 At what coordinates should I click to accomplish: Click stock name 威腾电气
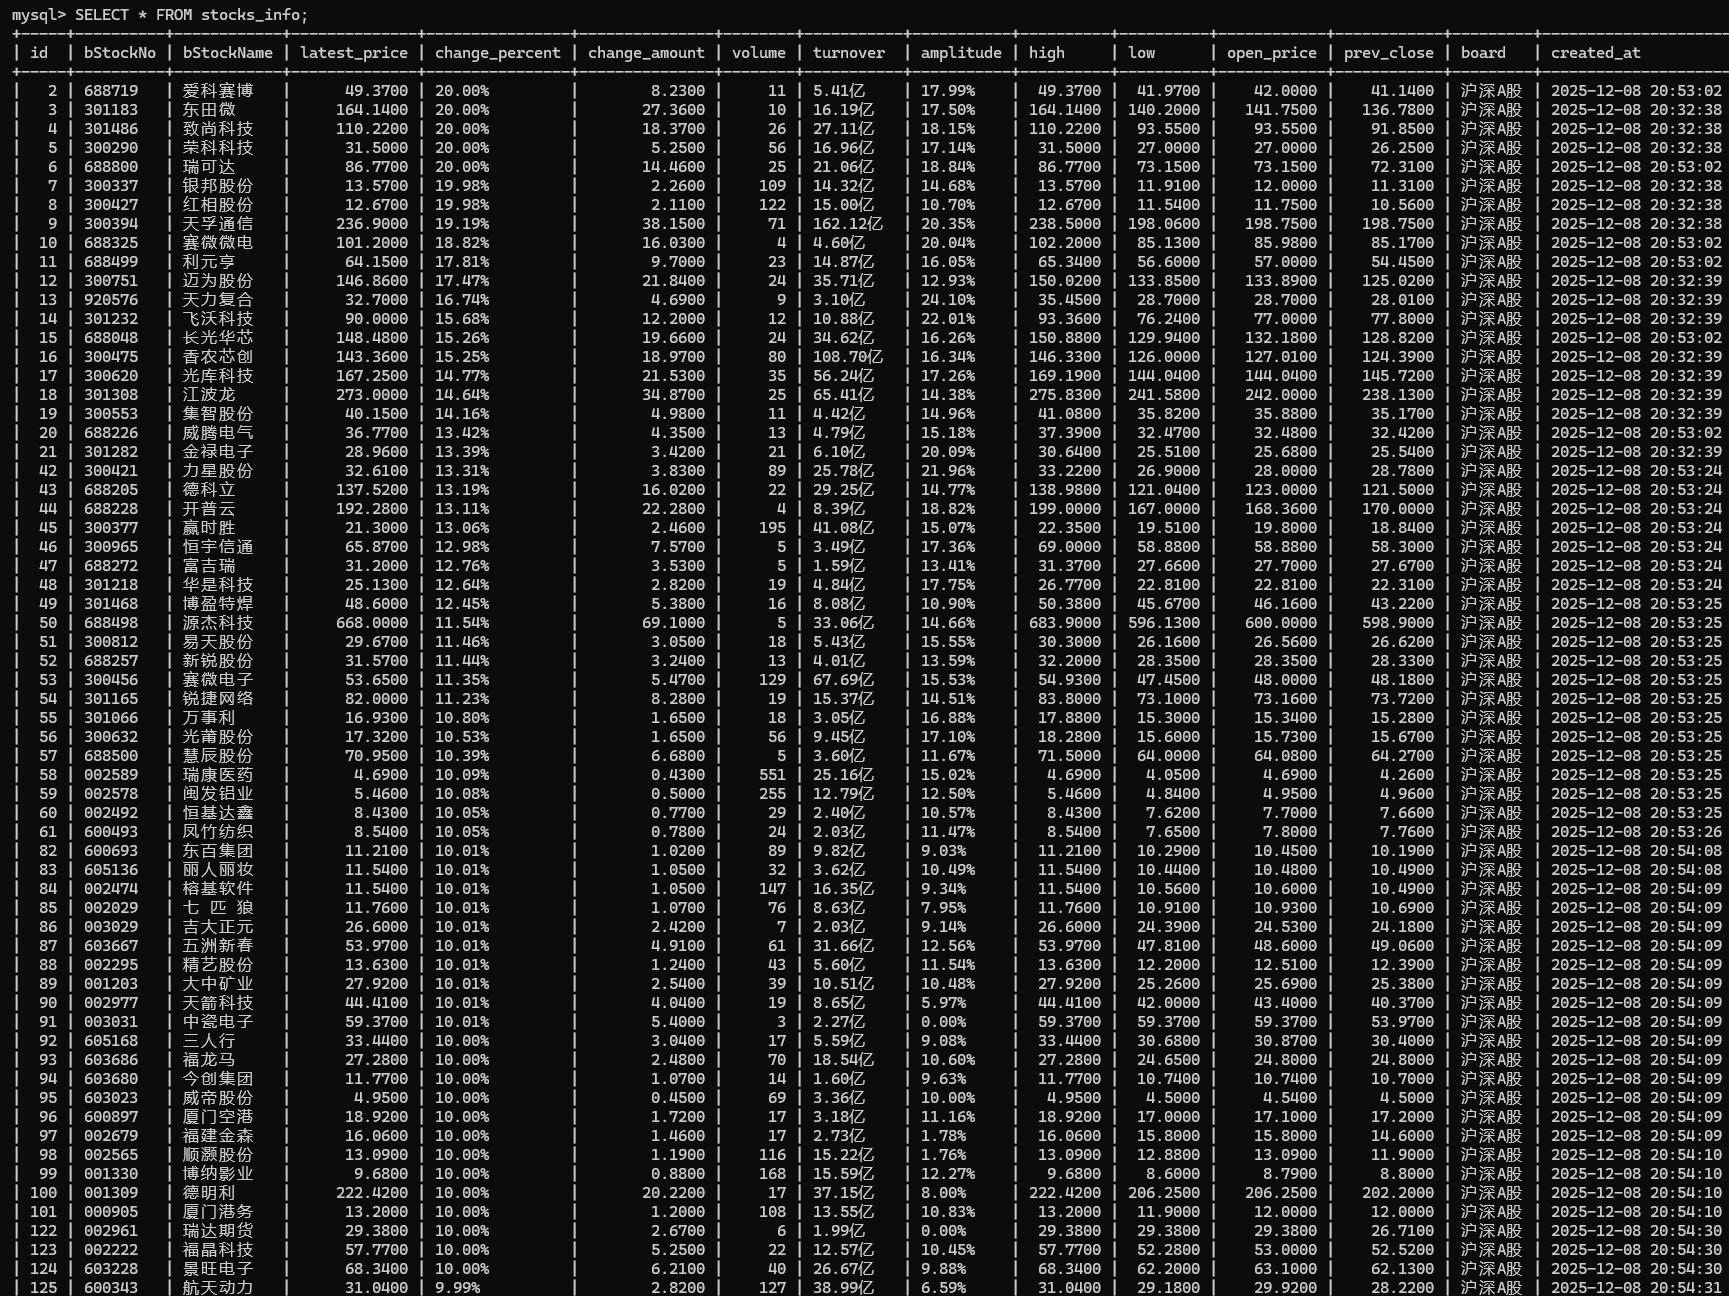(x=218, y=433)
